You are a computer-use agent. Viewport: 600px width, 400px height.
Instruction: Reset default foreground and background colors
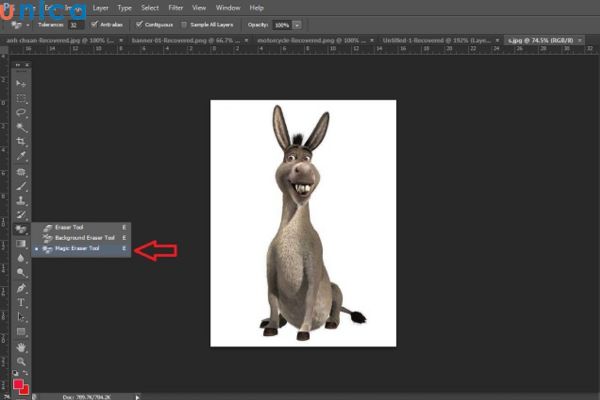[15, 373]
